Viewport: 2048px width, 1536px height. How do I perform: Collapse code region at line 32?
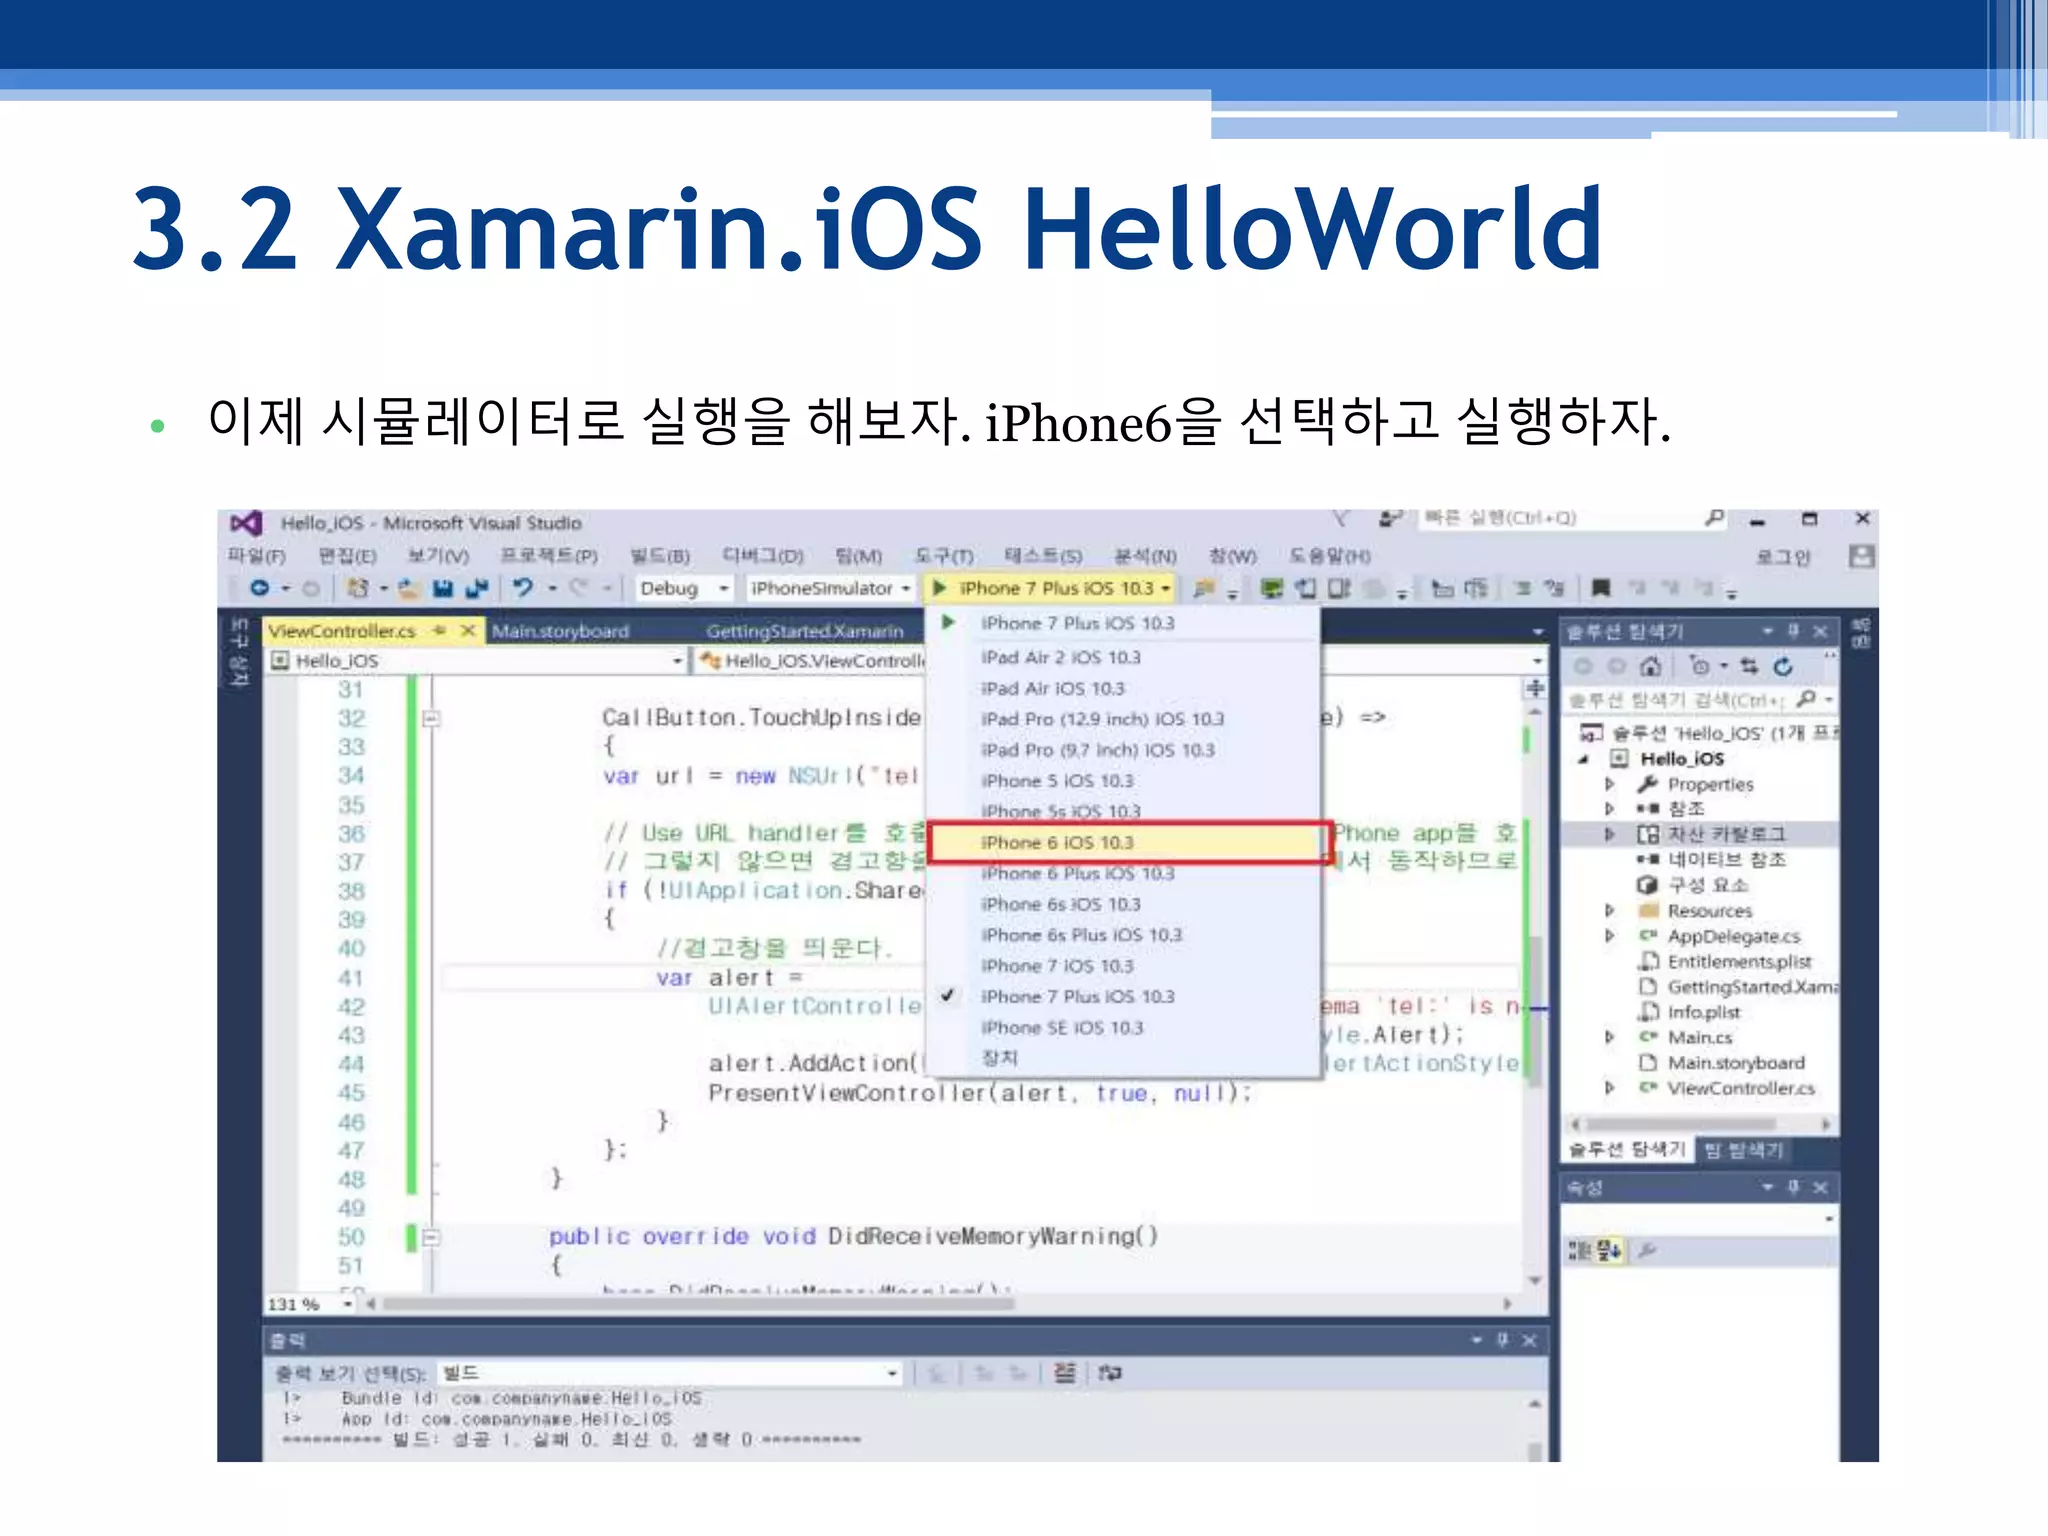click(431, 719)
